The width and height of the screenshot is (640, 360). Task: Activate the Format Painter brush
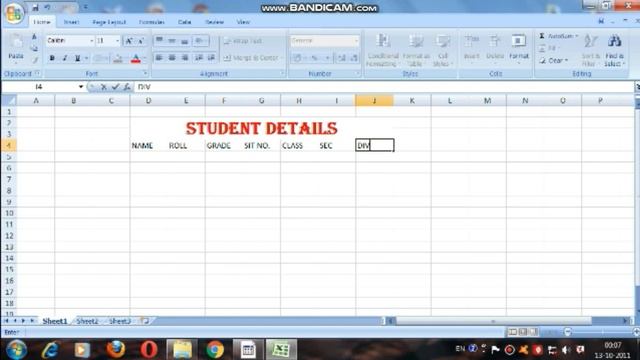(35, 60)
